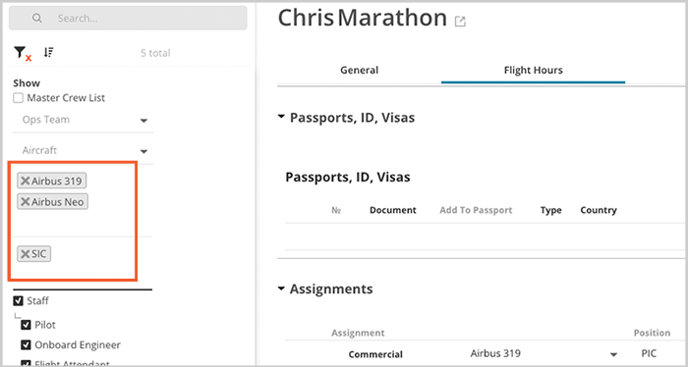The width and height of the screenshot is (688, 367).
Task: Switch to the General tab
Action: click(359, 70)
